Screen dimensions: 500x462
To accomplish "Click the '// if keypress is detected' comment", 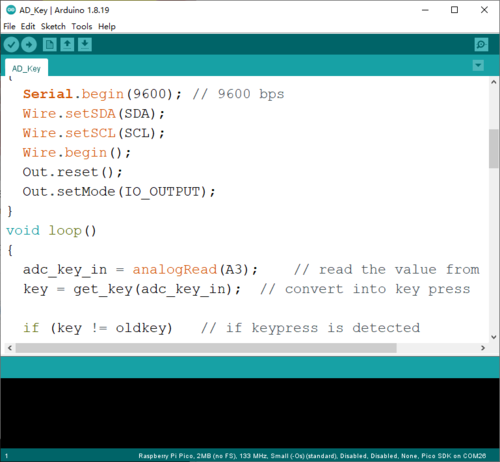I will click(x=311, y=328).
